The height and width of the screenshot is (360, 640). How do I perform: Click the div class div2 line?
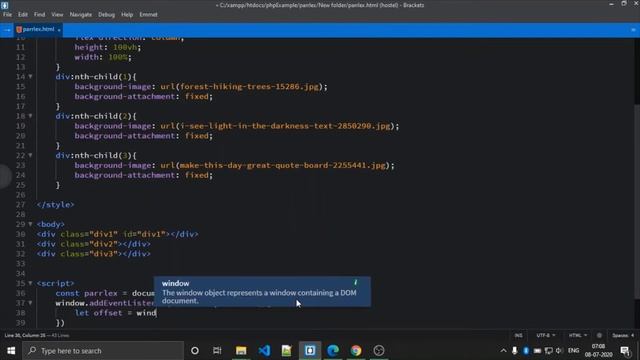93,244
